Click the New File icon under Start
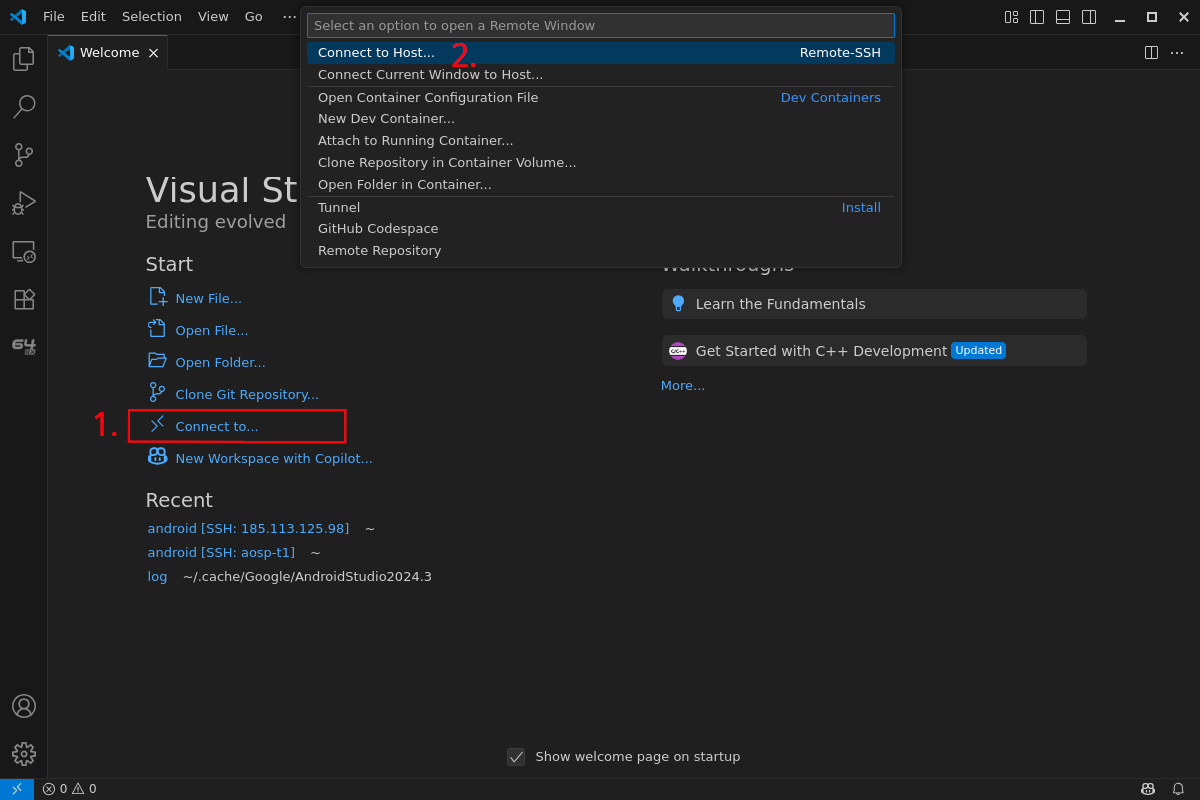 [158, 297]
